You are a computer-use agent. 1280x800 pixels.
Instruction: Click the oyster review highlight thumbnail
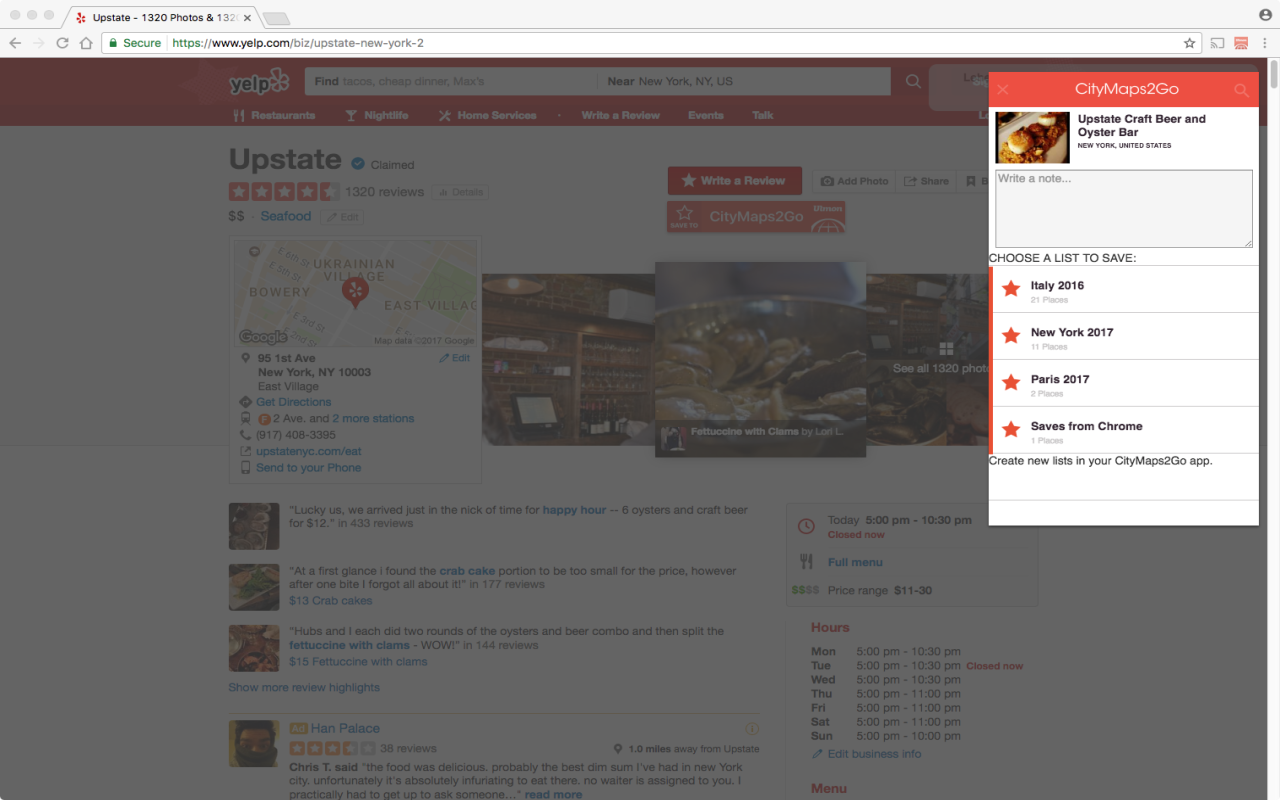(x=254, y=526)
